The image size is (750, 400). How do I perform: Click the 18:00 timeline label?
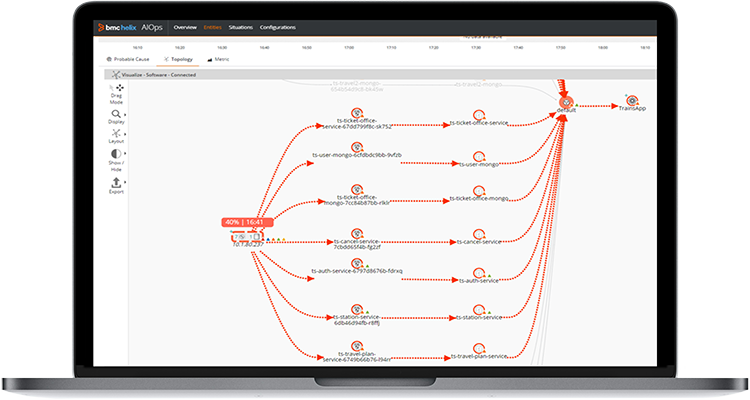603,48
